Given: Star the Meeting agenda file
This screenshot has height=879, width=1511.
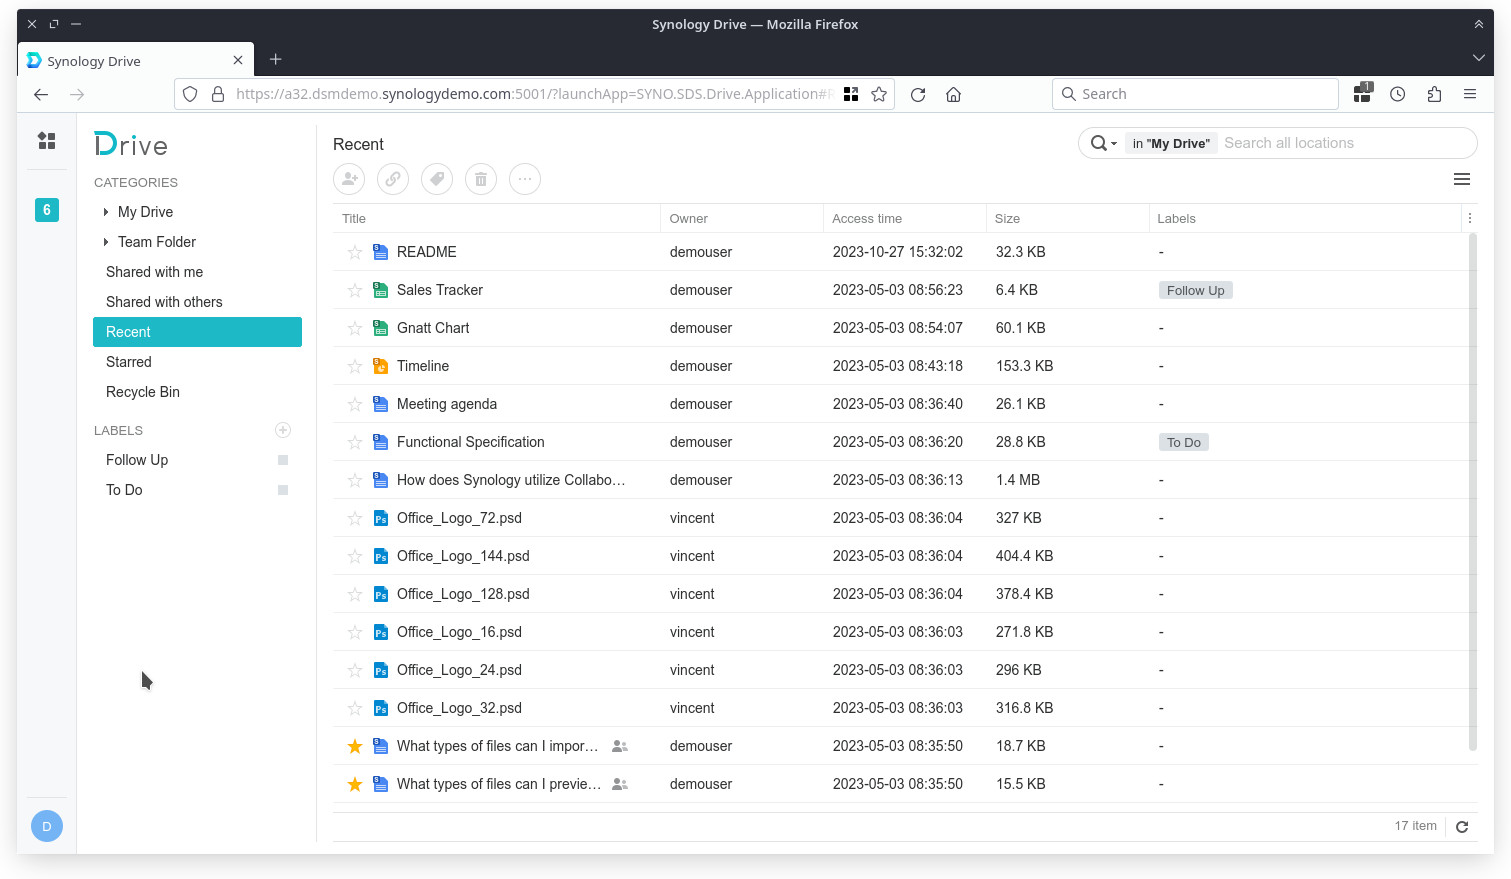Looking at the screenshot, I should click(x=355, y=404).
